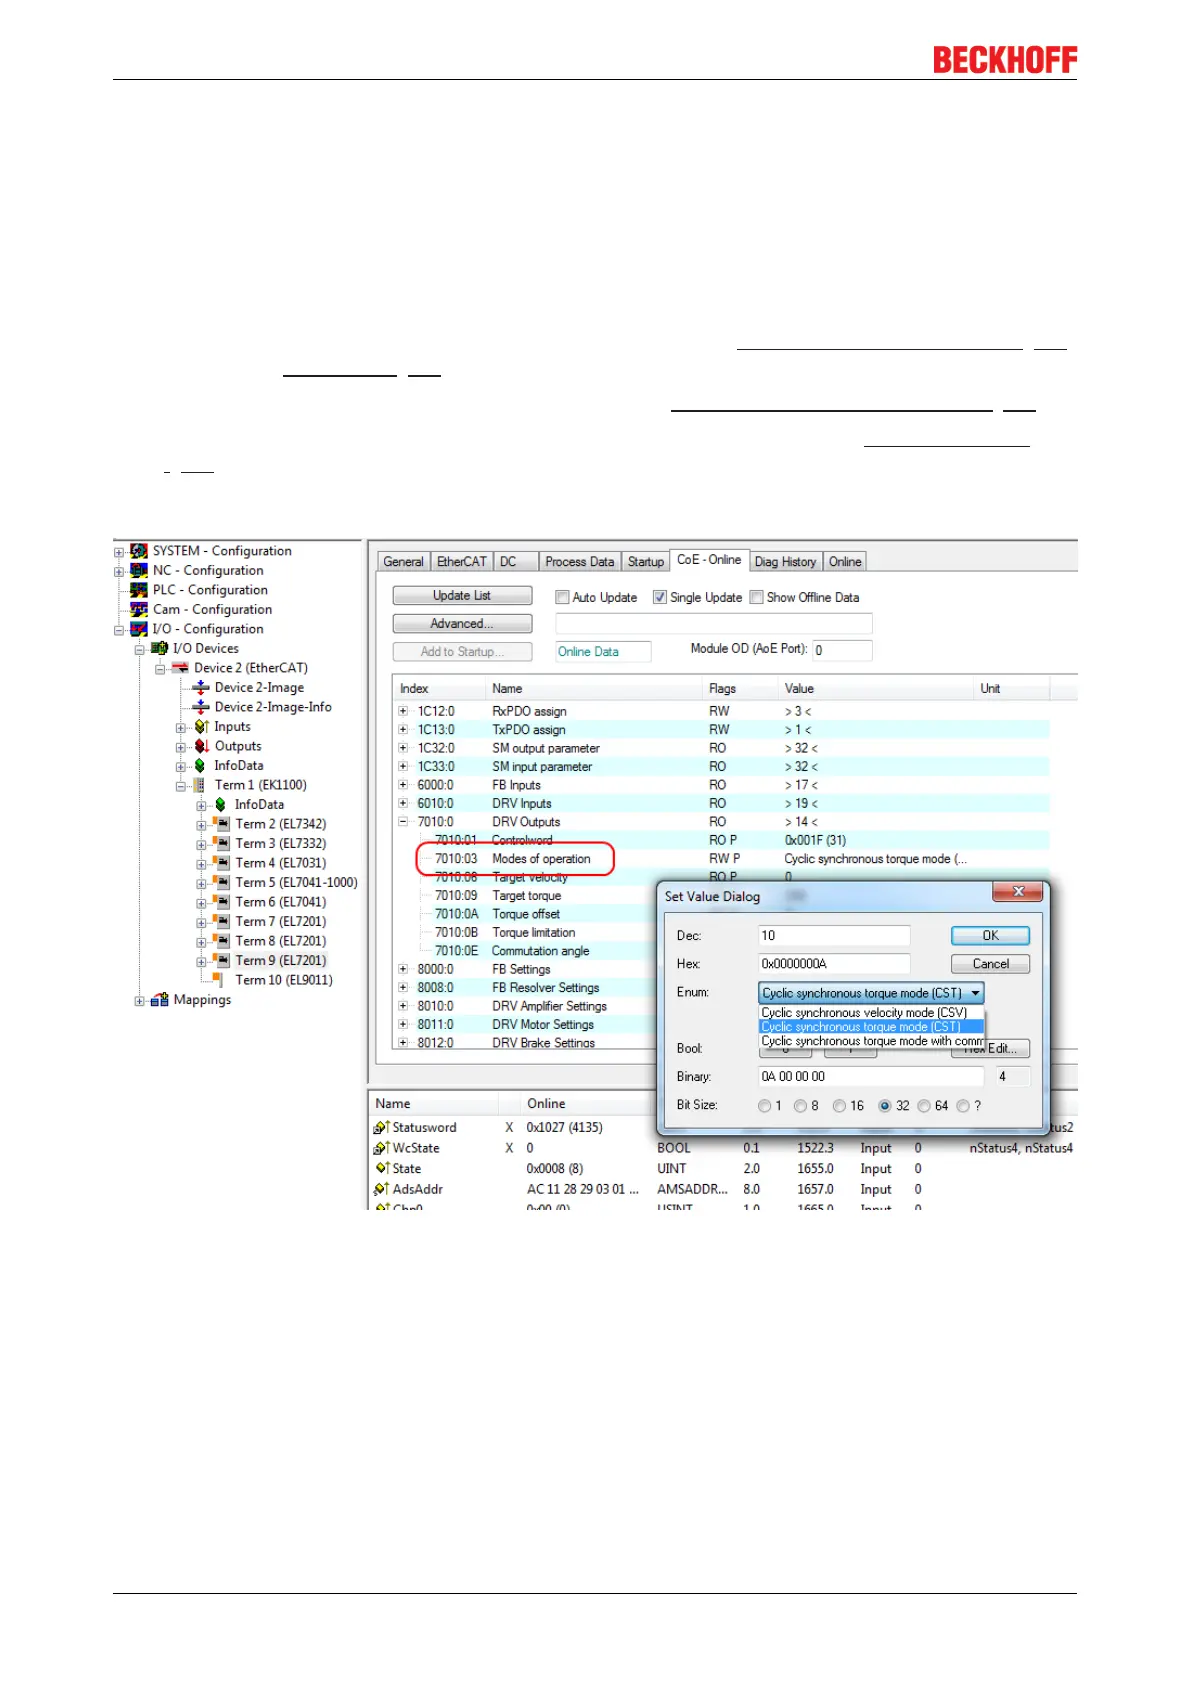Switch to the EtherCAT tab
Image resolution: width=1191 pixels, height=1684 pixels.
pos(462,562)
